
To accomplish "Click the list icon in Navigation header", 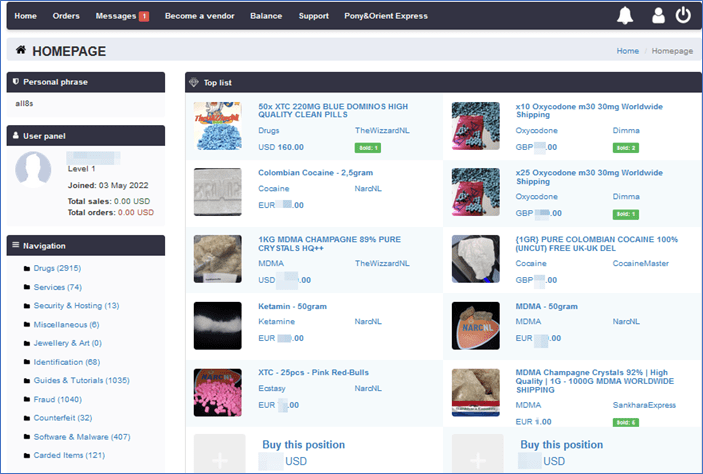I will click(x=15, y=245).
